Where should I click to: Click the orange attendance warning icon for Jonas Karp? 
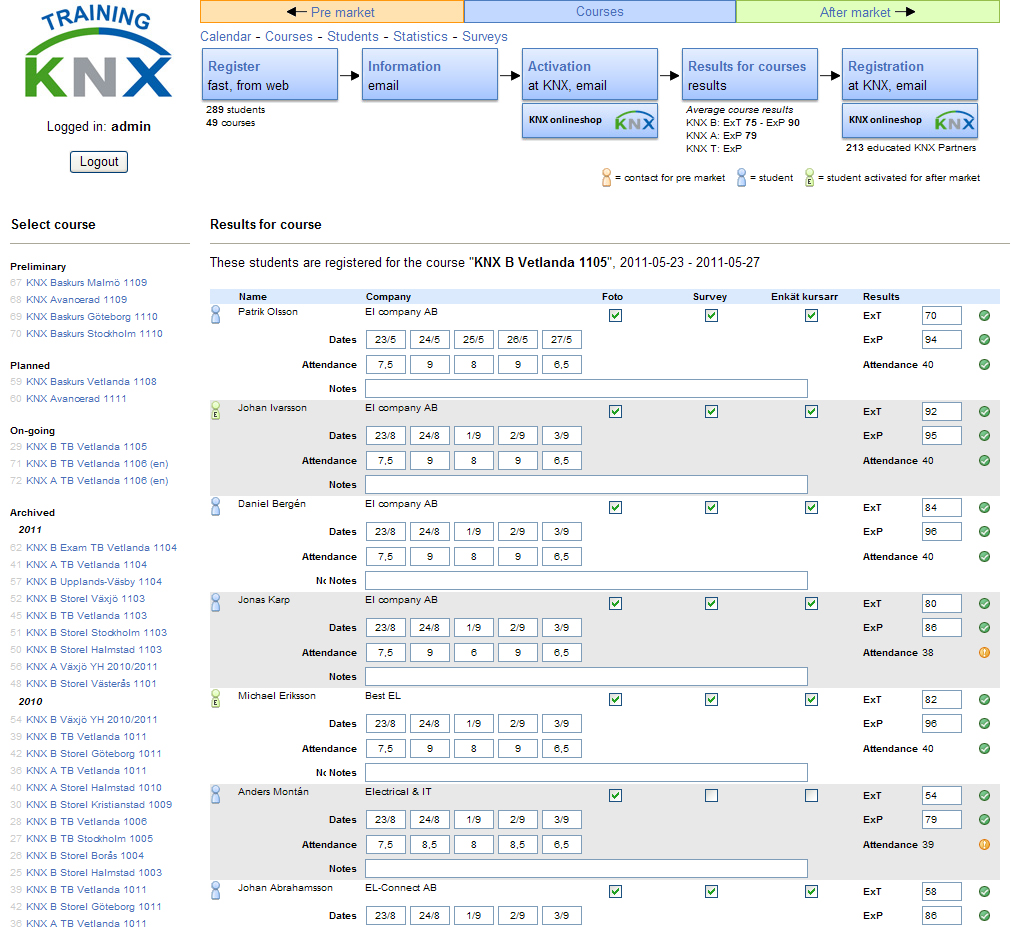(984, 653)
